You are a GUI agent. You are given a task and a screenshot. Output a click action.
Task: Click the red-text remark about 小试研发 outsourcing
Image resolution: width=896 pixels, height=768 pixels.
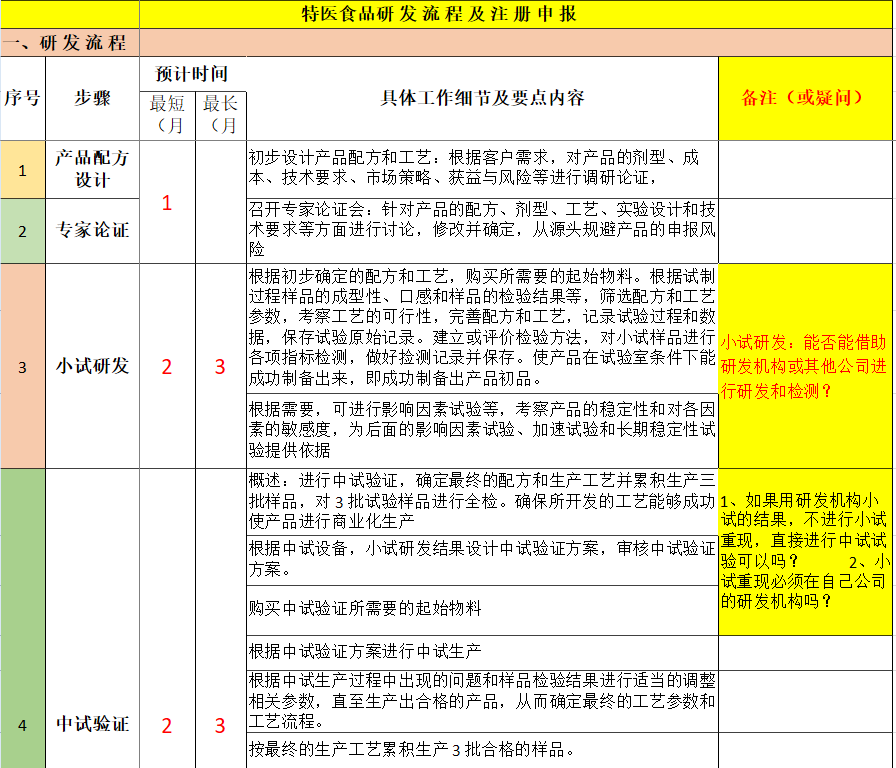(804, 366)
